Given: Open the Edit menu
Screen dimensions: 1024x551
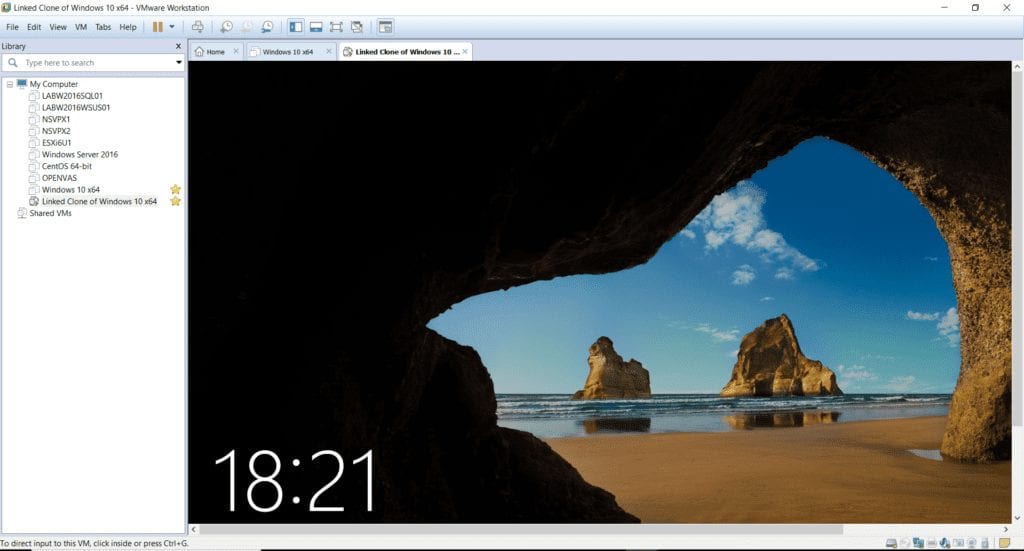Looking at the screenshot, I should 34,27.
